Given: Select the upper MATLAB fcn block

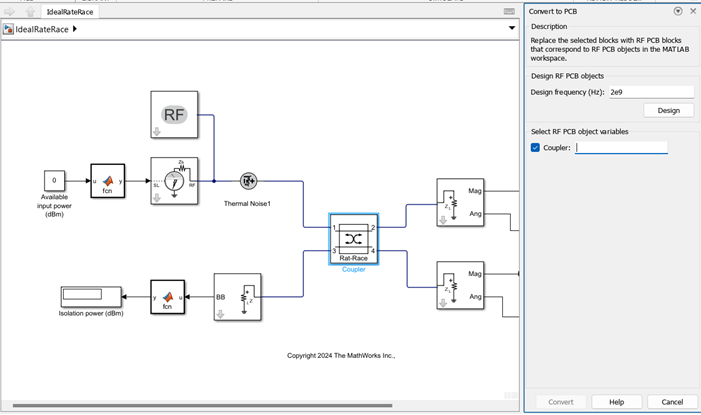Looking at the screenshot, I should pyautogui.click(x=107, y=181).
